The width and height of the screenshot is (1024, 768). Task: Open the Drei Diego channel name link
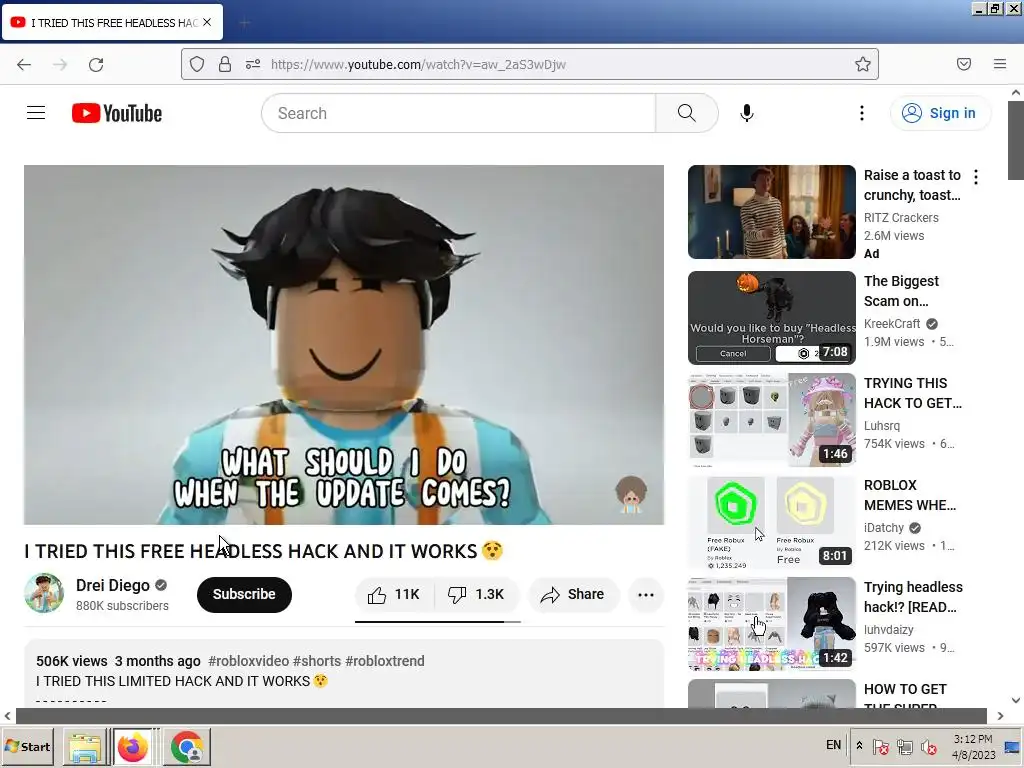[113, 585]
